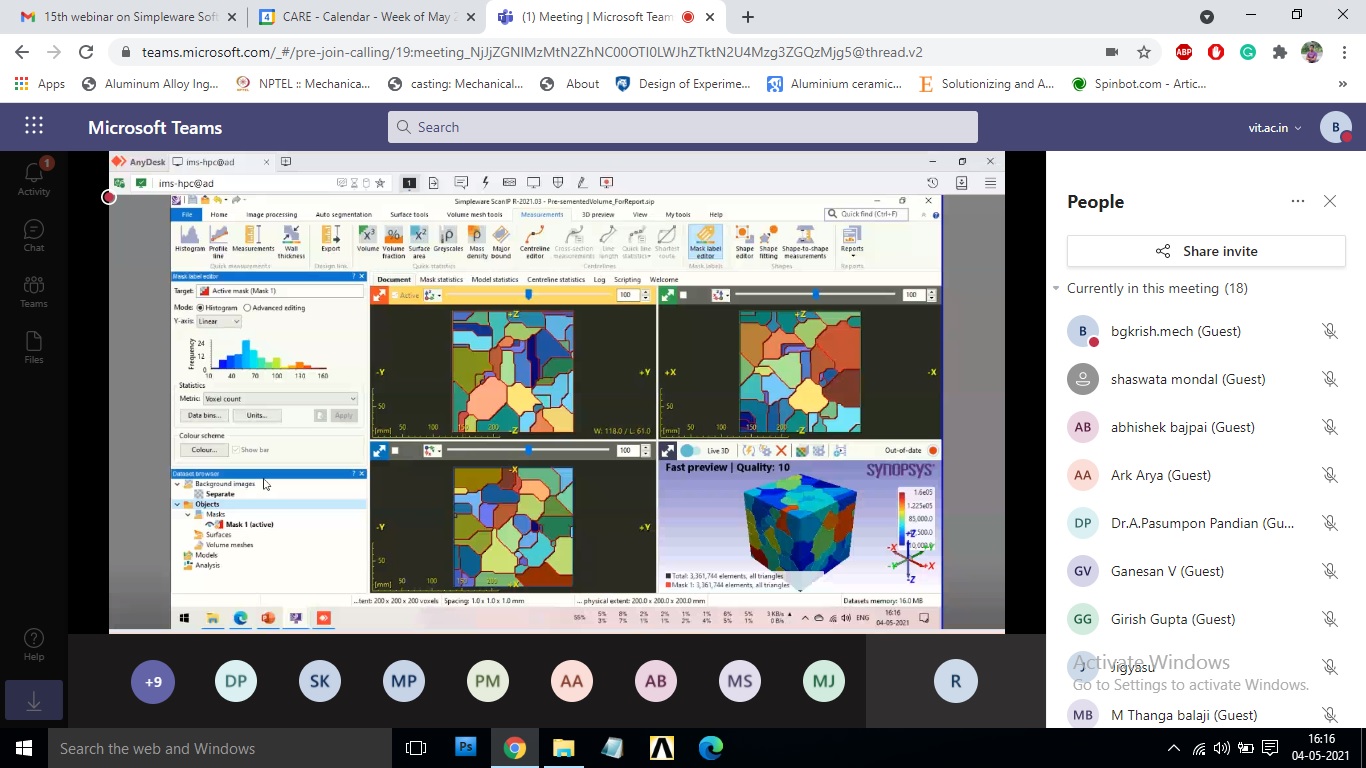Open the Mask statistics document tab

[x=441, y=279]
